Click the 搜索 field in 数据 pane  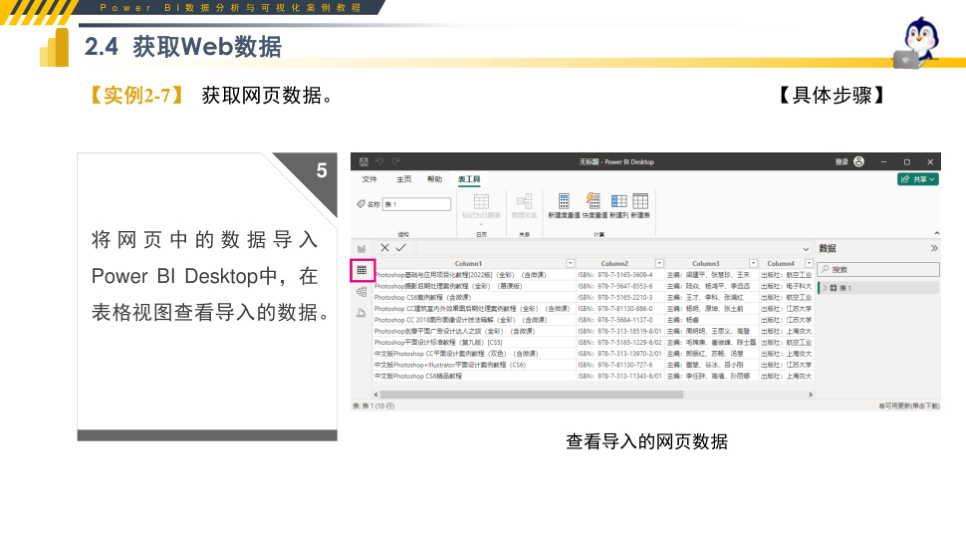pyautogui.click(x=879, y=270)
